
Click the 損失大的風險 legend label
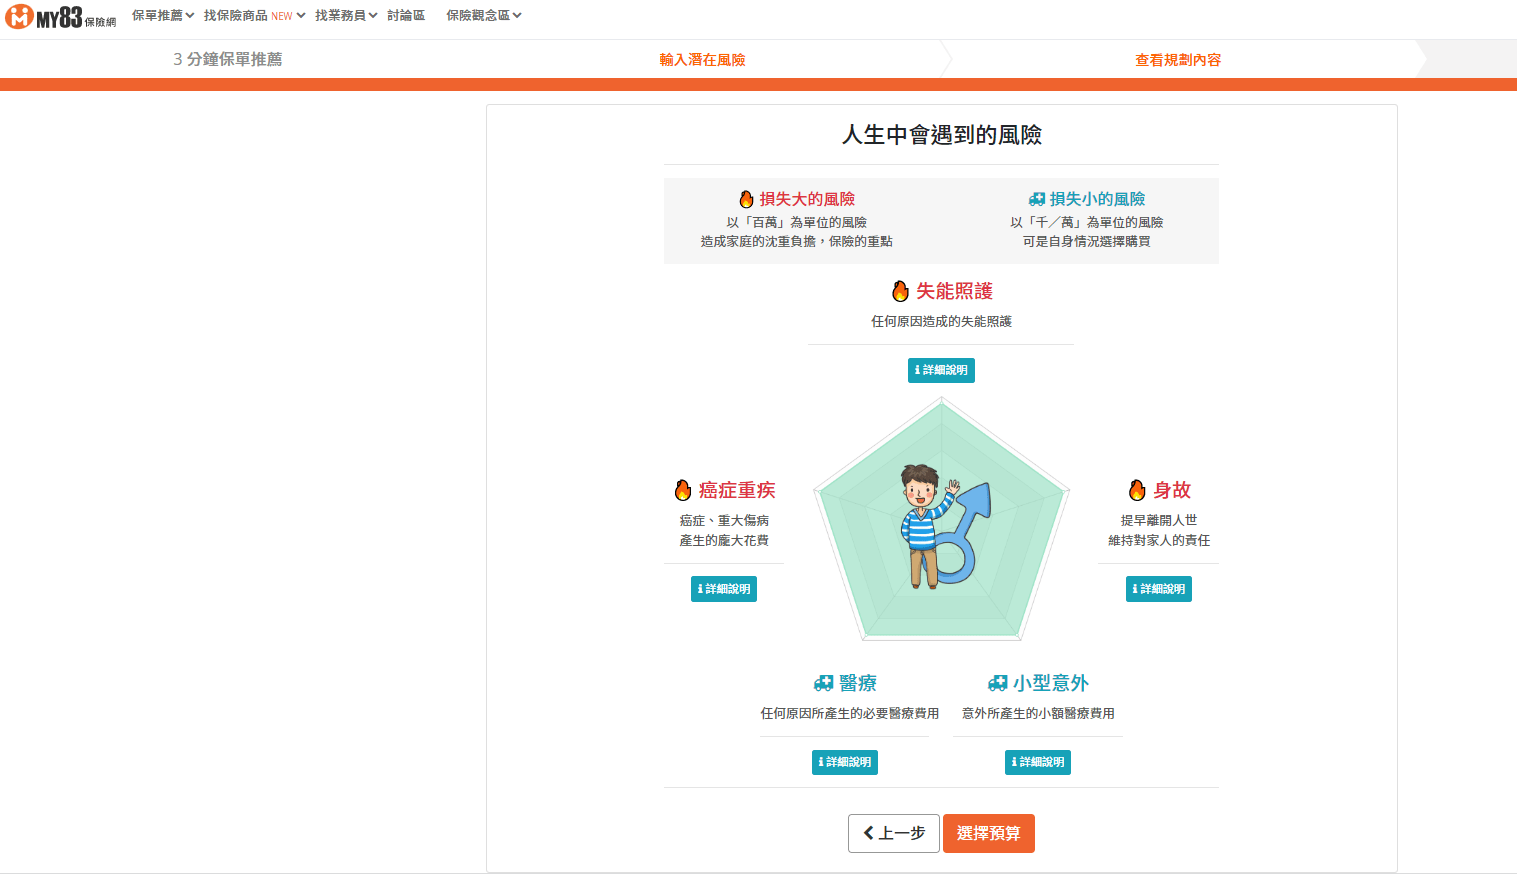click(807, 199)
